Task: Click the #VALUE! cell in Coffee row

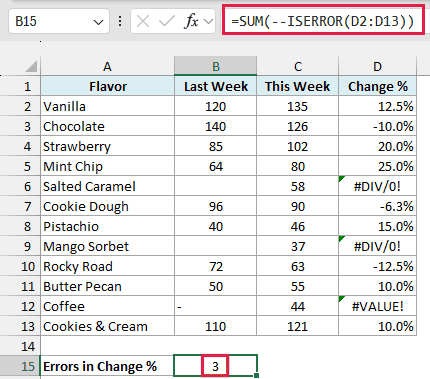Action: point(377,306)
